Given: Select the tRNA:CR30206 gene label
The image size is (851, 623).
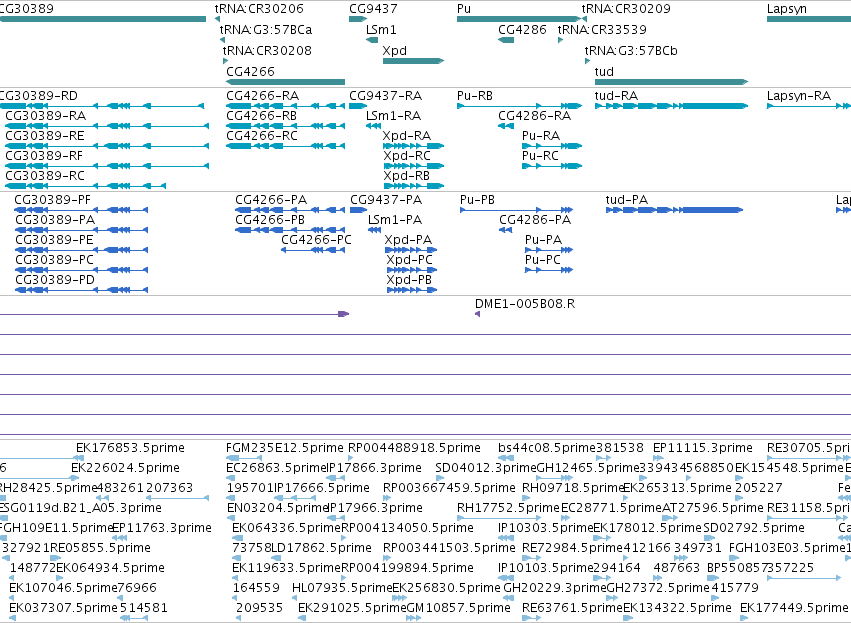Looking at the screenshot, I should pyautogui.click(x=259, y=9).
